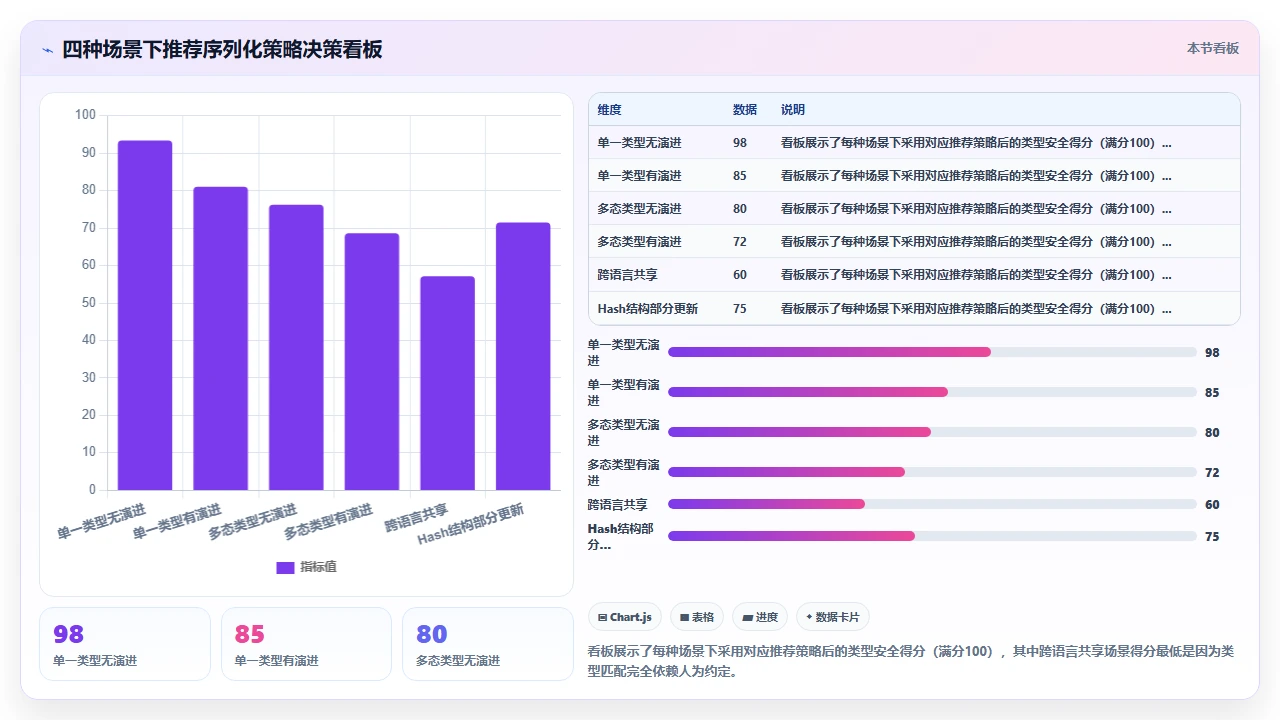Open the 80 多态类型无演进 data card
Image resolution: width=1280 pixels, height=720 pixels.
[x=488, y=644]
